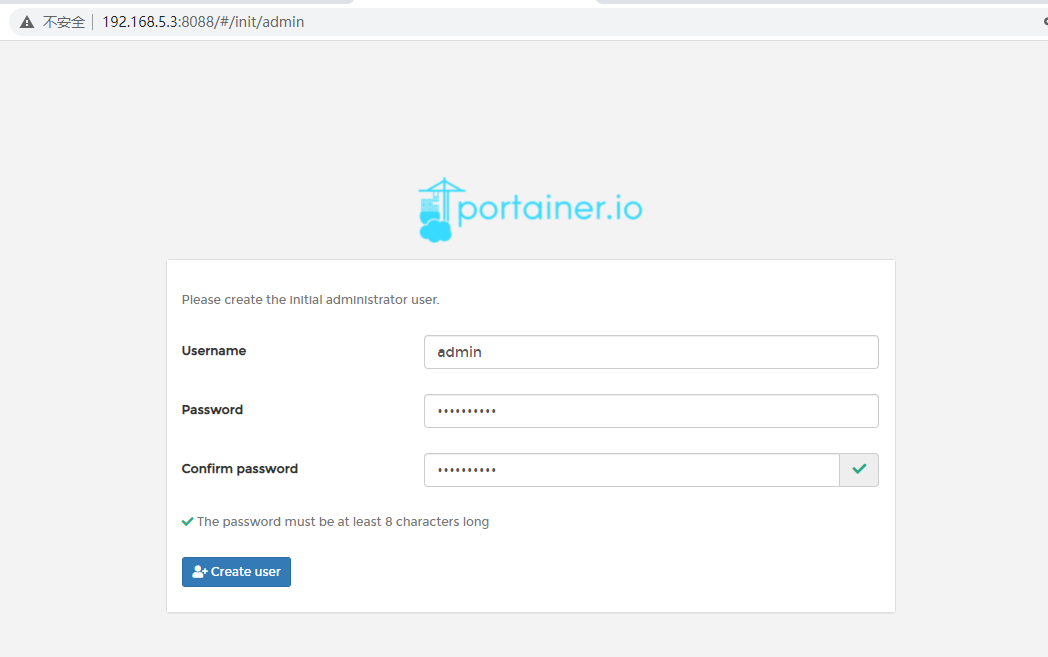Click the Confirm password label
The height and width of the screenshot is (657, 1048).
tap(239, 469)
